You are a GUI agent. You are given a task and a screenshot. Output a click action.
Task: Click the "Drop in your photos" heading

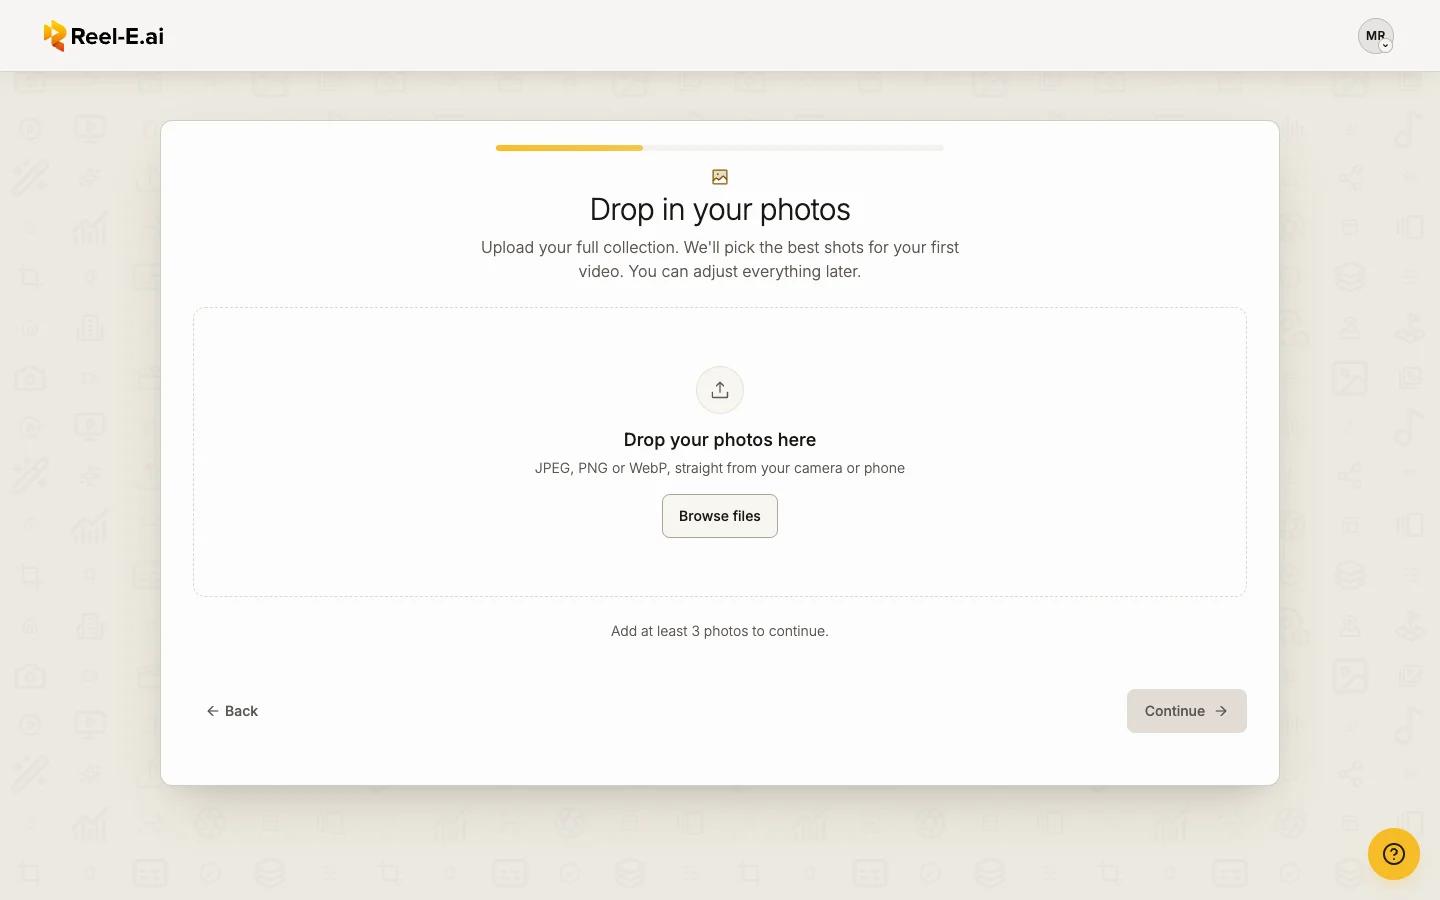(720, 210)
